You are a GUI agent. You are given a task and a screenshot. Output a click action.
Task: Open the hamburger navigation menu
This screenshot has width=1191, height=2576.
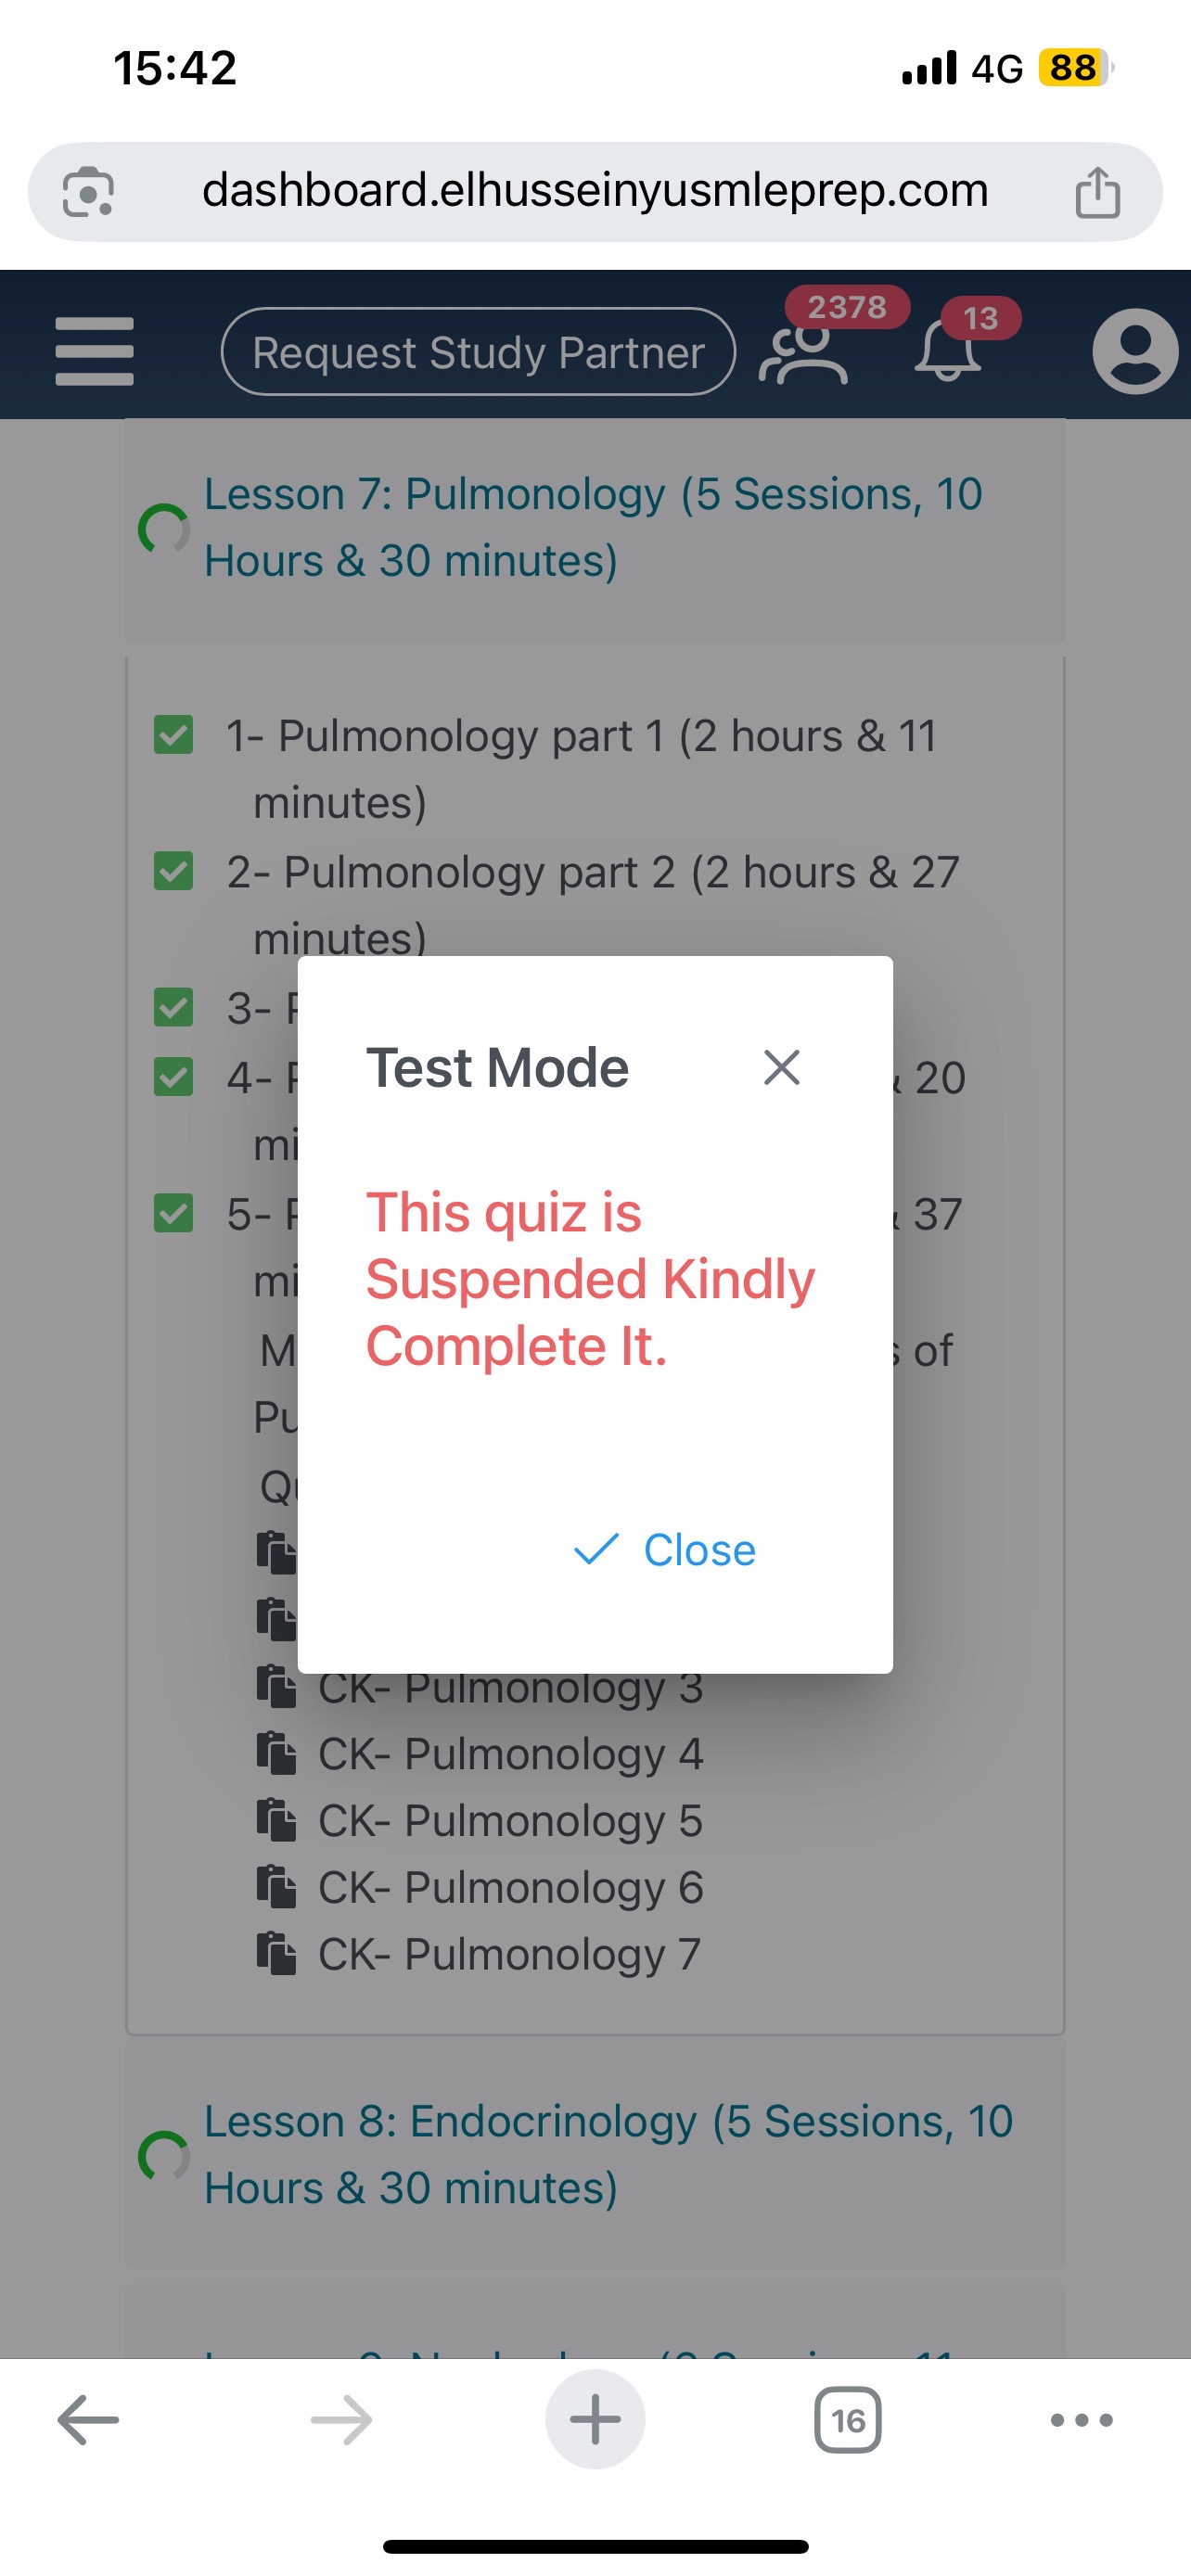(x=94, y=351)
